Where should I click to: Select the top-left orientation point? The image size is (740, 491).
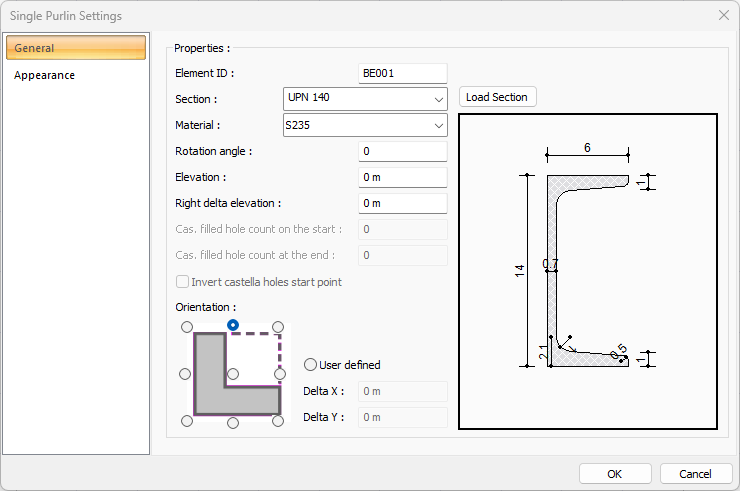coord(186,327)
